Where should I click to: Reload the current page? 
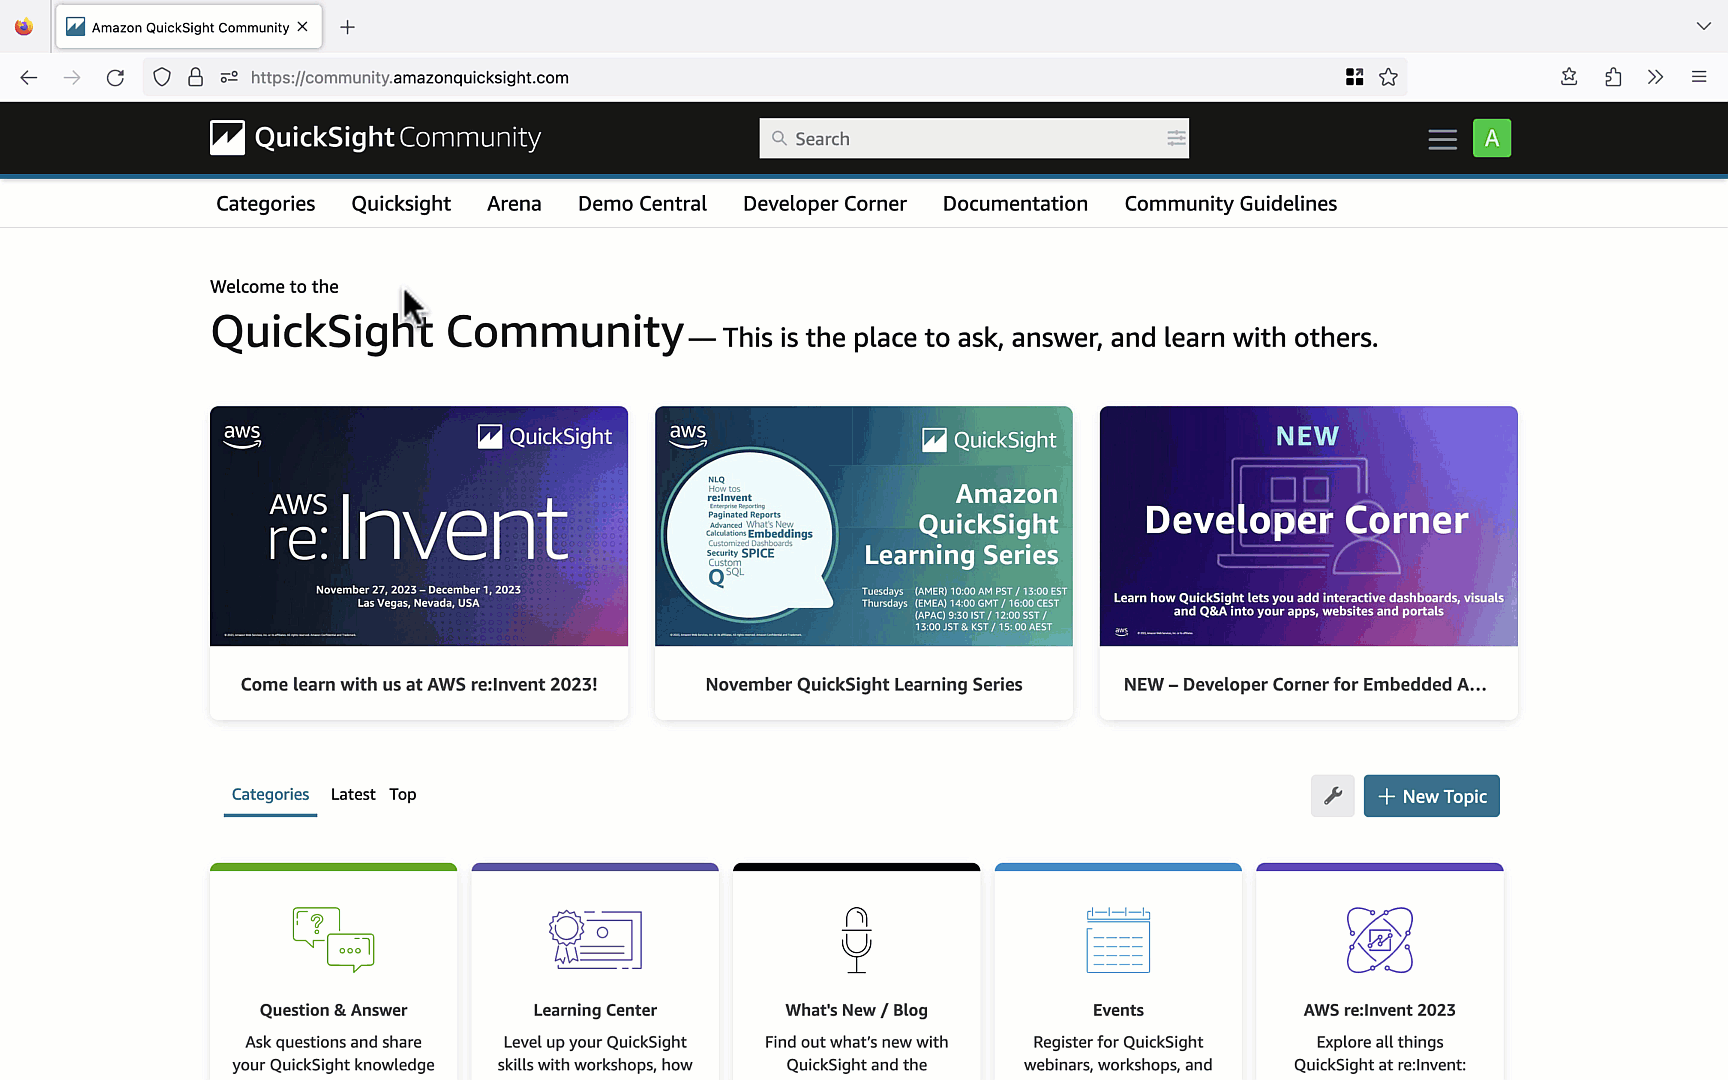coord(116,77)
